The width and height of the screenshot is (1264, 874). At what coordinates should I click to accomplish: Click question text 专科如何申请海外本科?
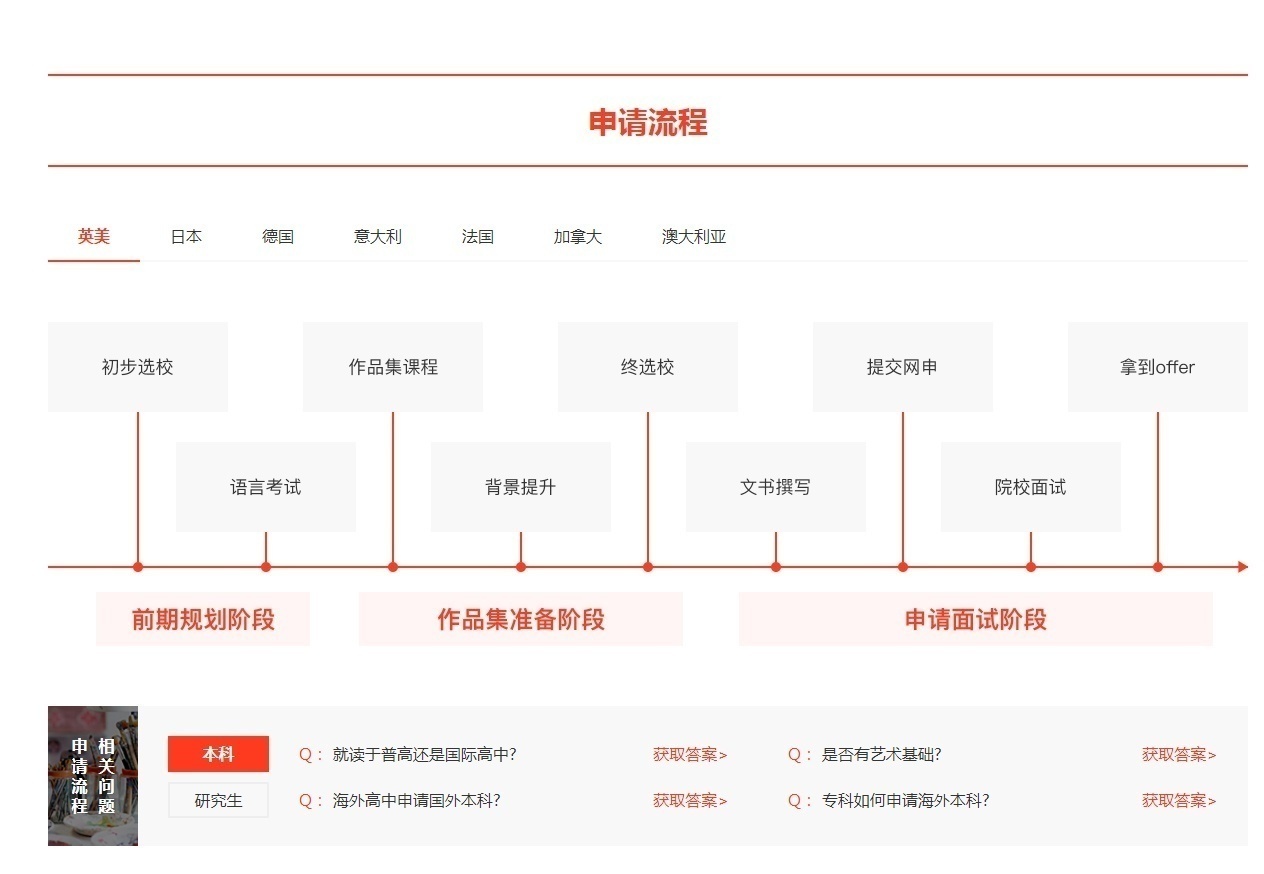[x=906, y=801]
